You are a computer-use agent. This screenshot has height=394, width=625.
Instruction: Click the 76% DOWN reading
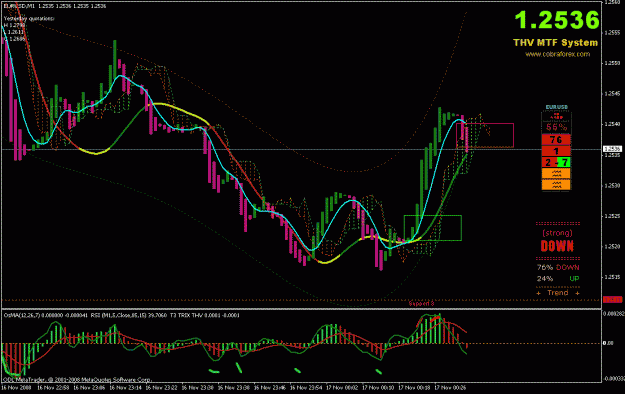[558, 268]
